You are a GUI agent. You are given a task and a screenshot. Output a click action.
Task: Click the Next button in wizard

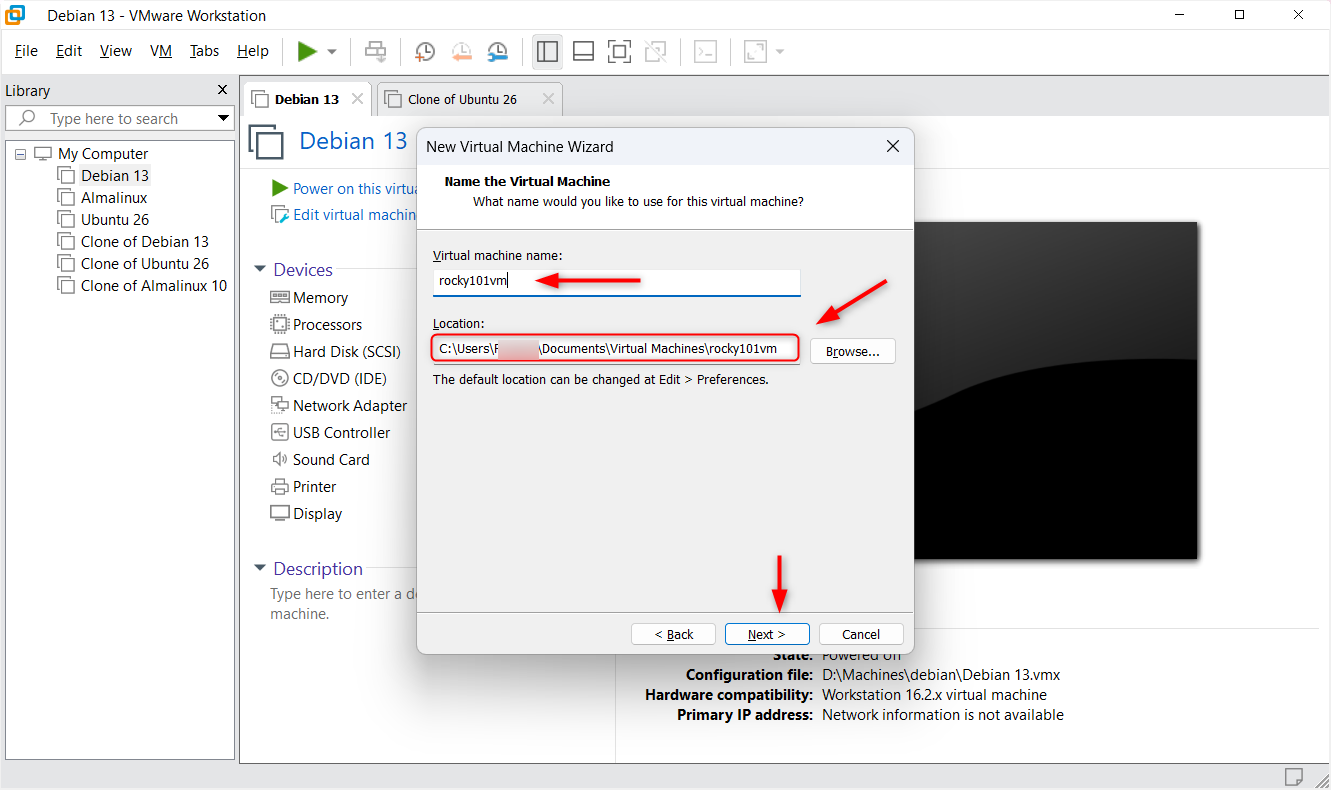(767, 634)
